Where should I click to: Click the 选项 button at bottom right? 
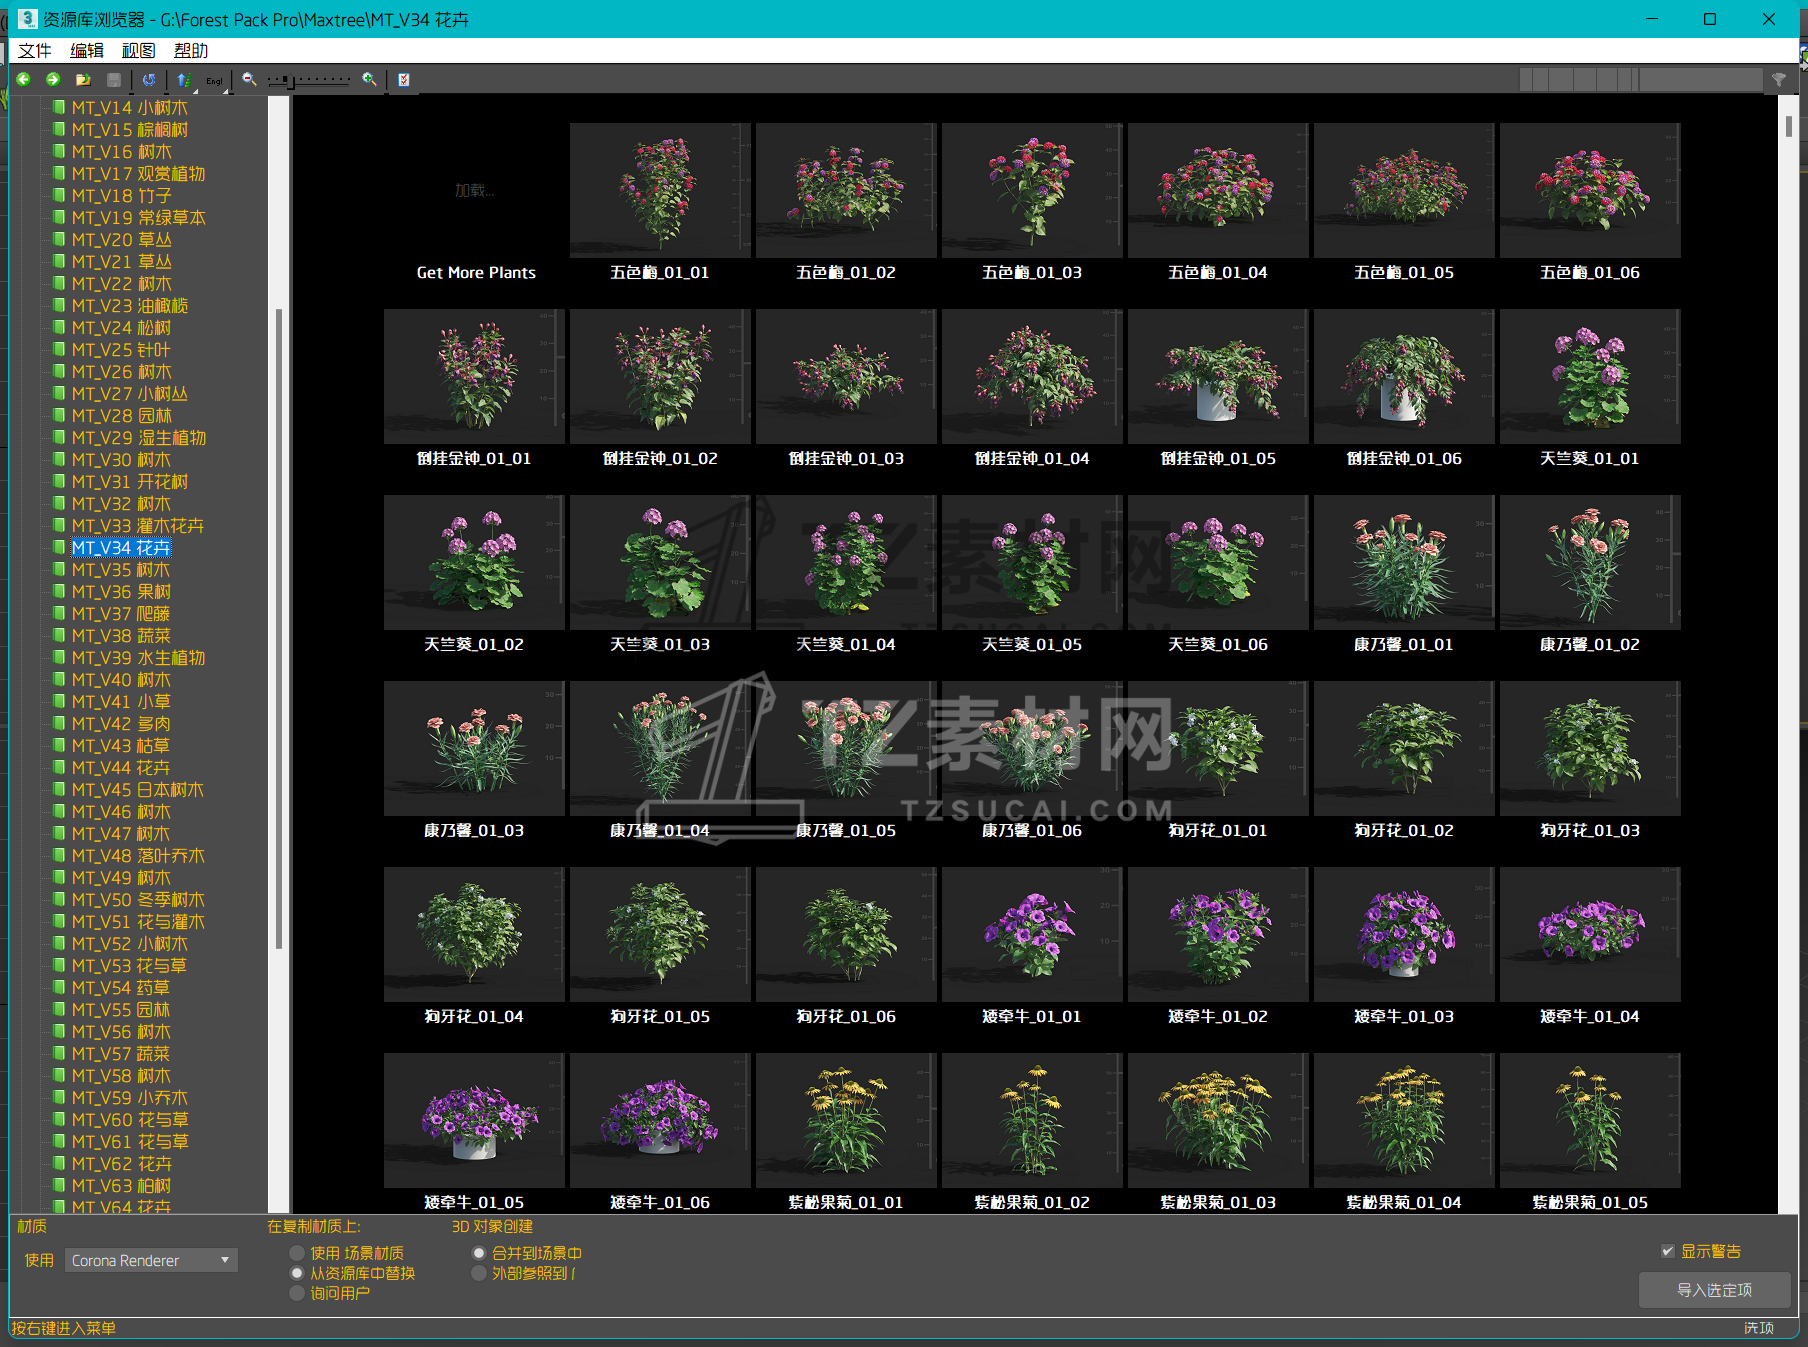point(1759,1328)
